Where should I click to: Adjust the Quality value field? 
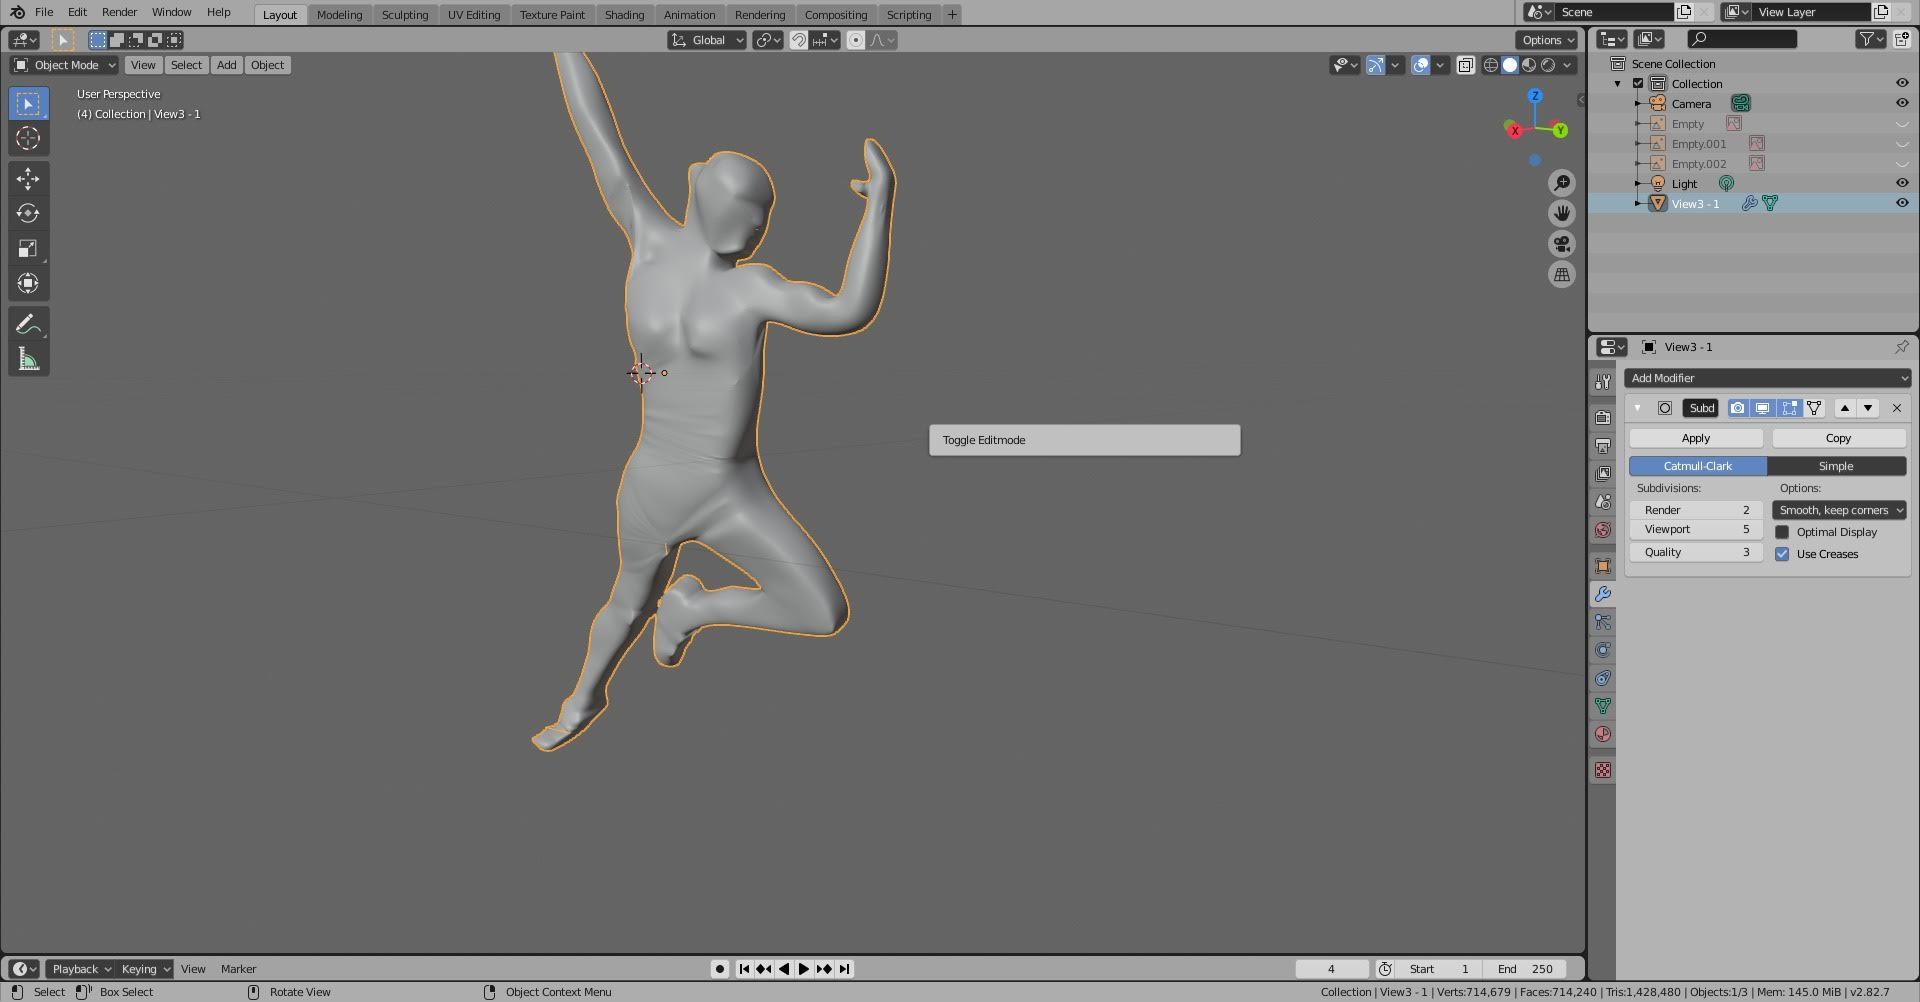coord(1696,552)
